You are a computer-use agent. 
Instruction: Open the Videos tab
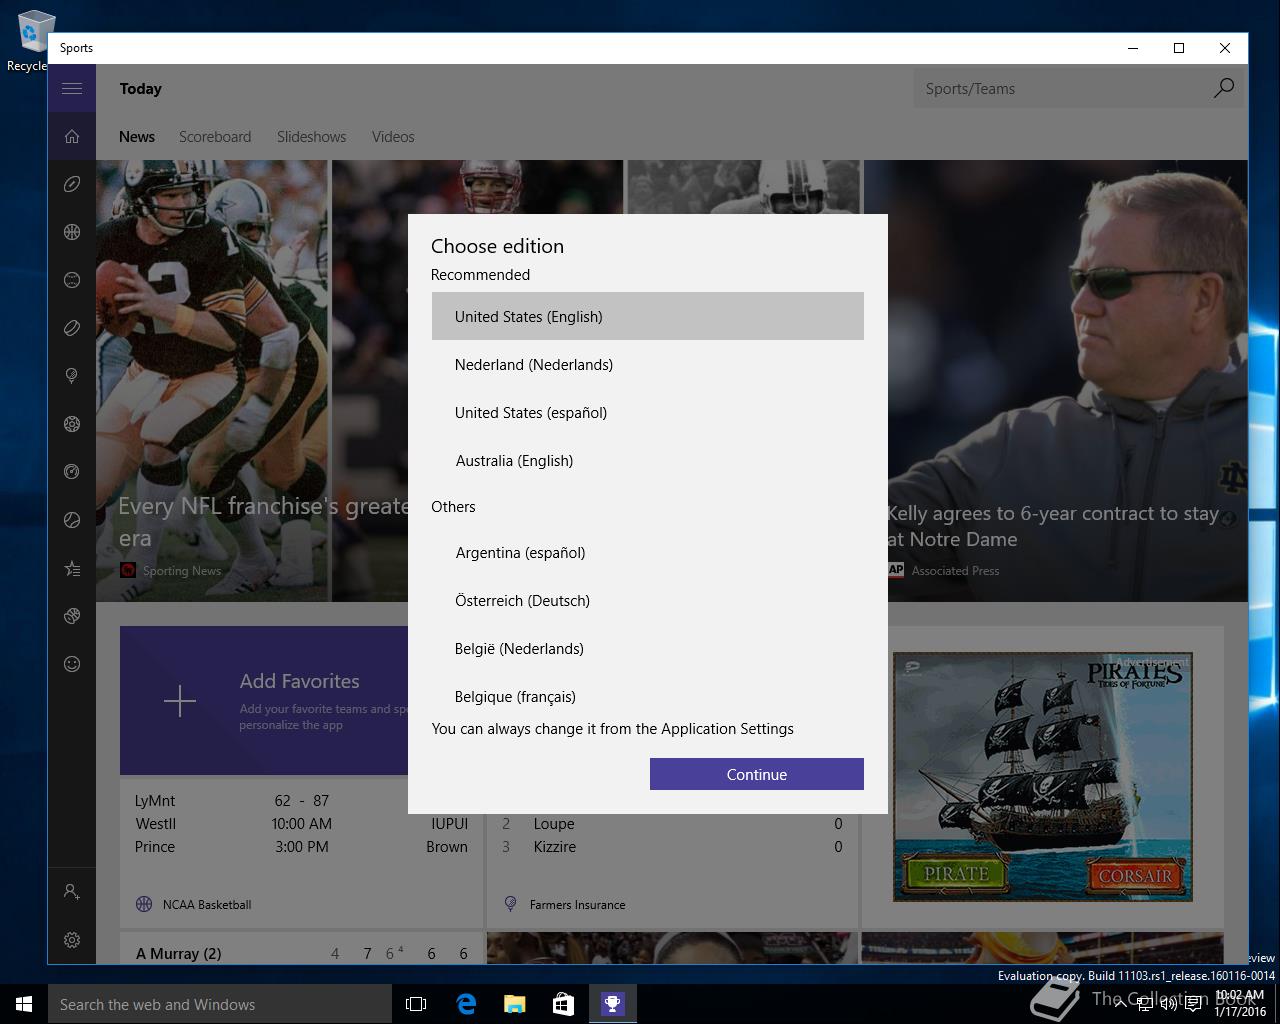coord(393,137)
